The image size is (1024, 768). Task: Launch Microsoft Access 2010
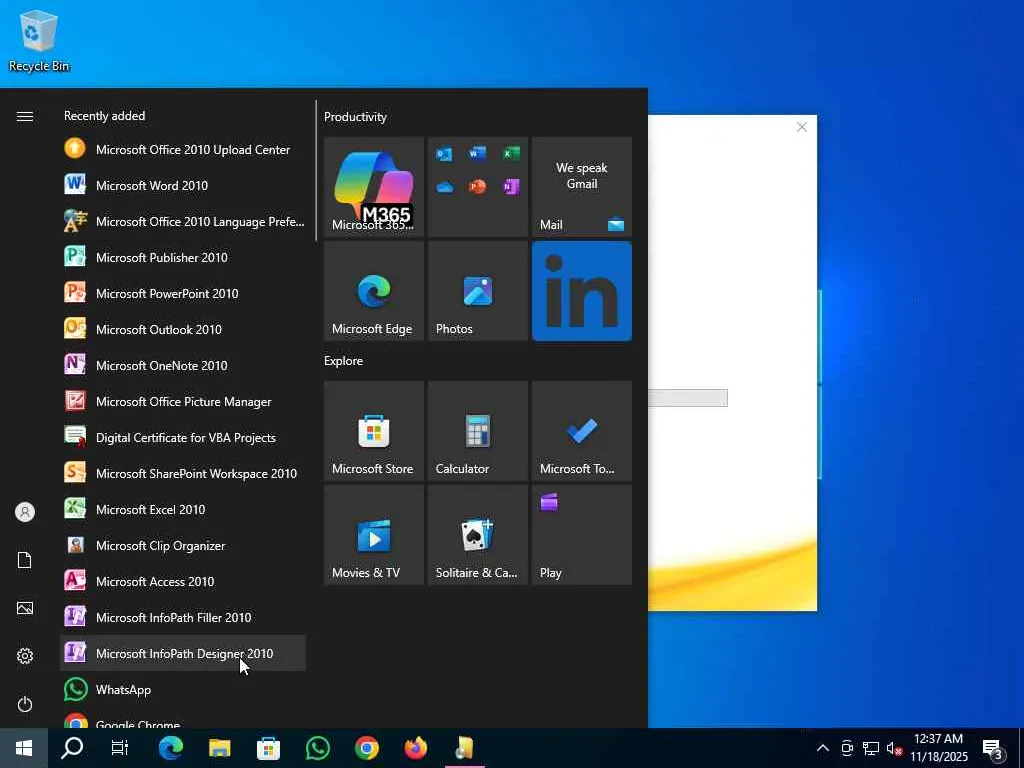click(183, 581)
